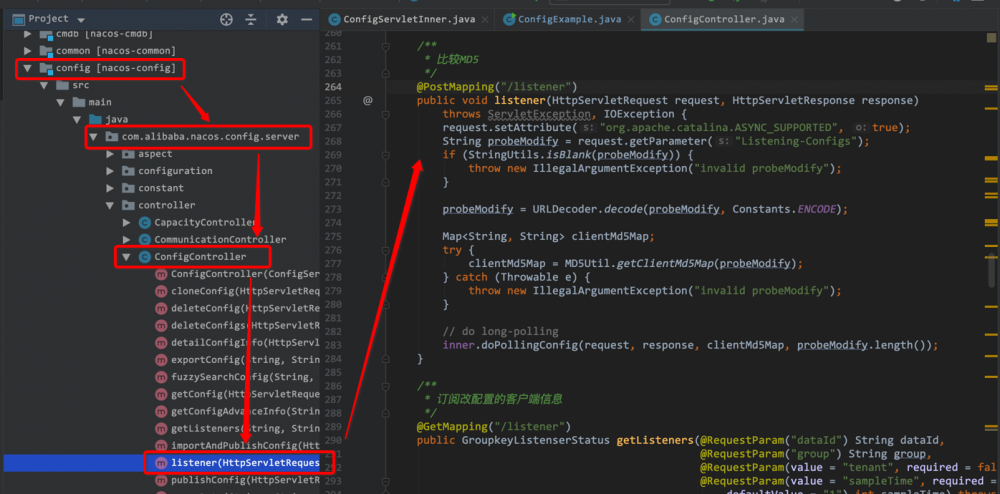Click the @ gutter icon at line 265
The image size is (1000, 494).
tap(367, 100)
